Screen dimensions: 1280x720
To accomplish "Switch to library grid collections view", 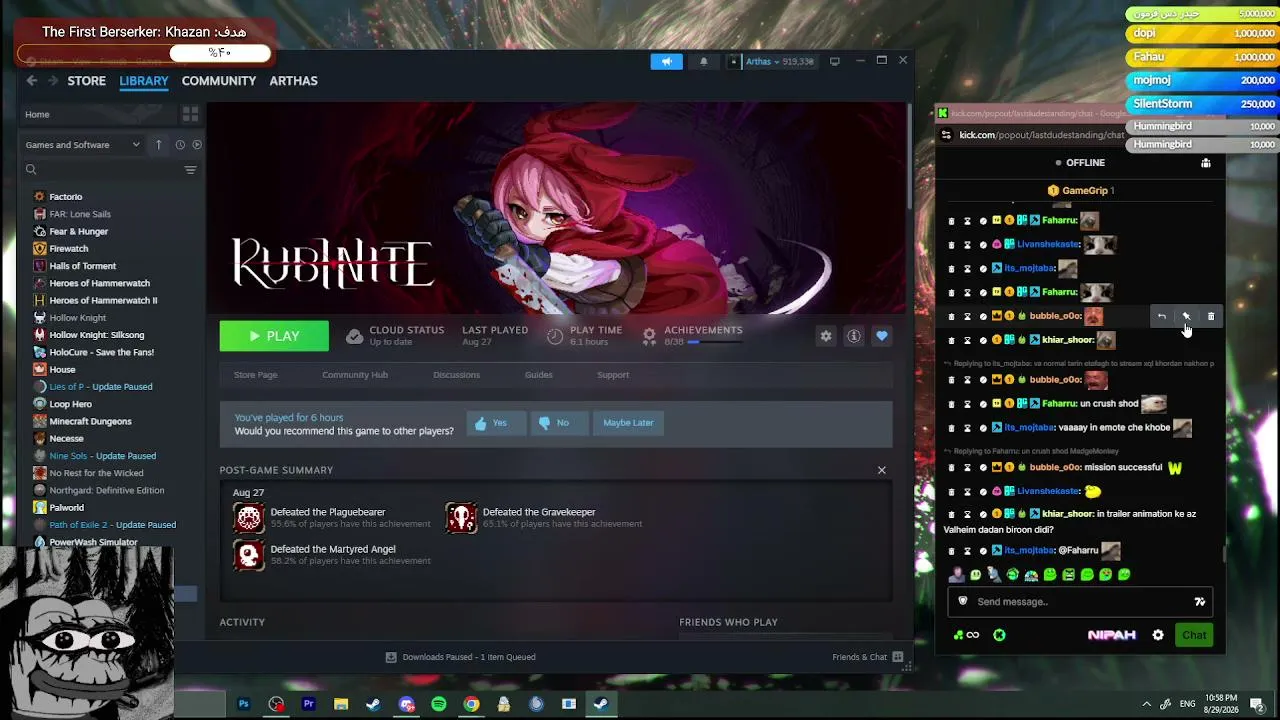I will [x=190, y=114].
